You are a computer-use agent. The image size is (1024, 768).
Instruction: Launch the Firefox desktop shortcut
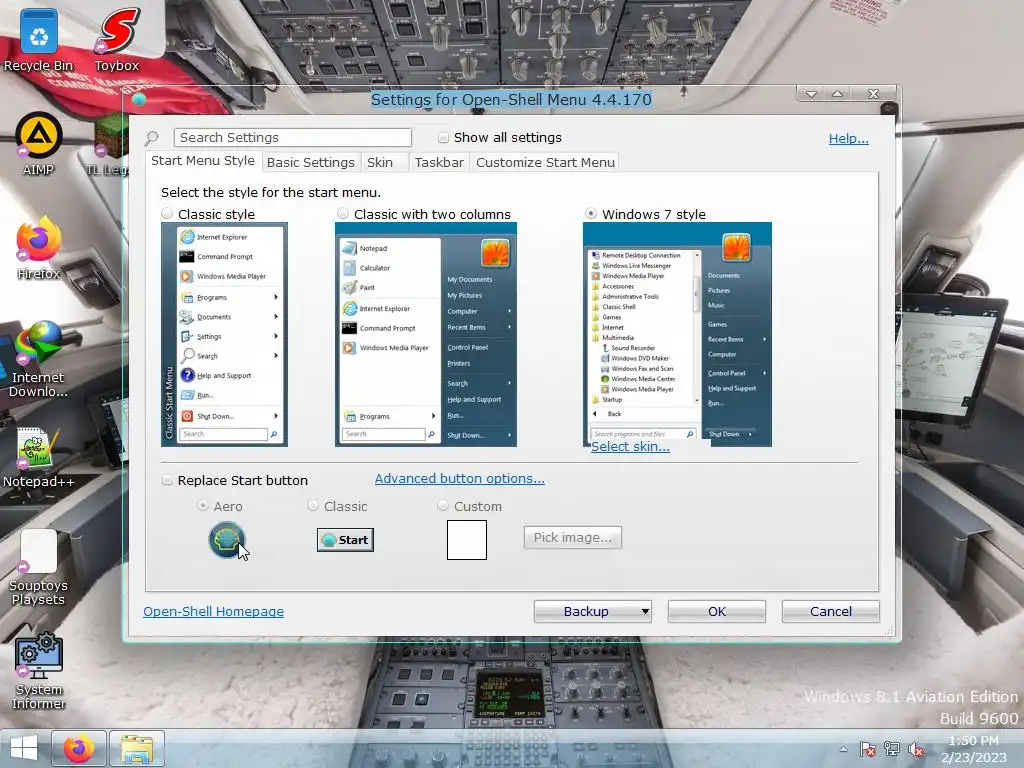point(39,248)
